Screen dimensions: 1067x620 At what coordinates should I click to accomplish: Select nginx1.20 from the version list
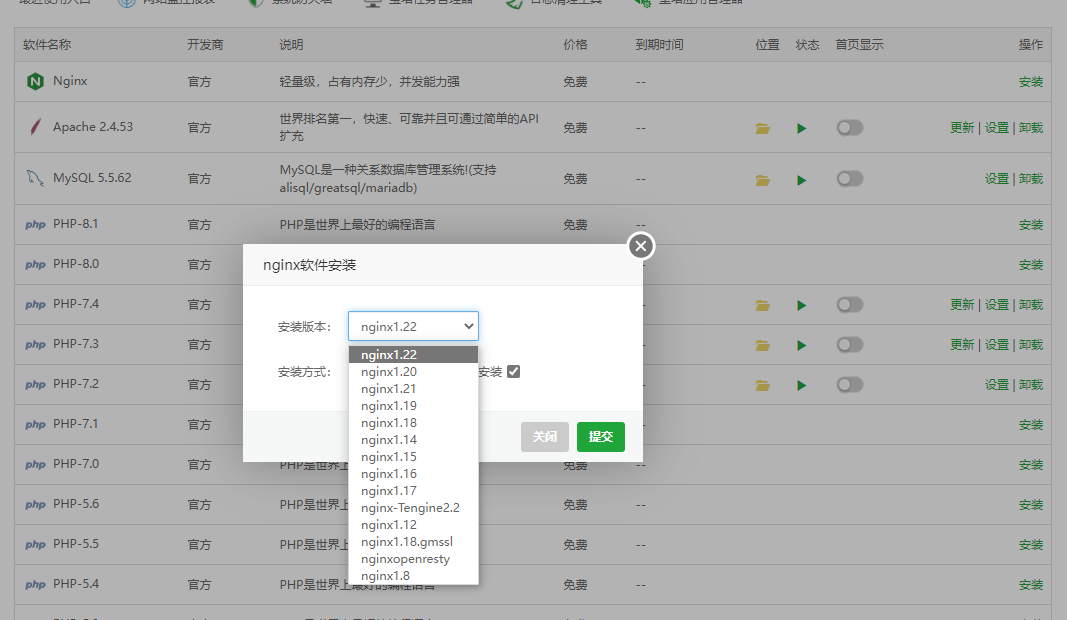click(x=413, y=372)
